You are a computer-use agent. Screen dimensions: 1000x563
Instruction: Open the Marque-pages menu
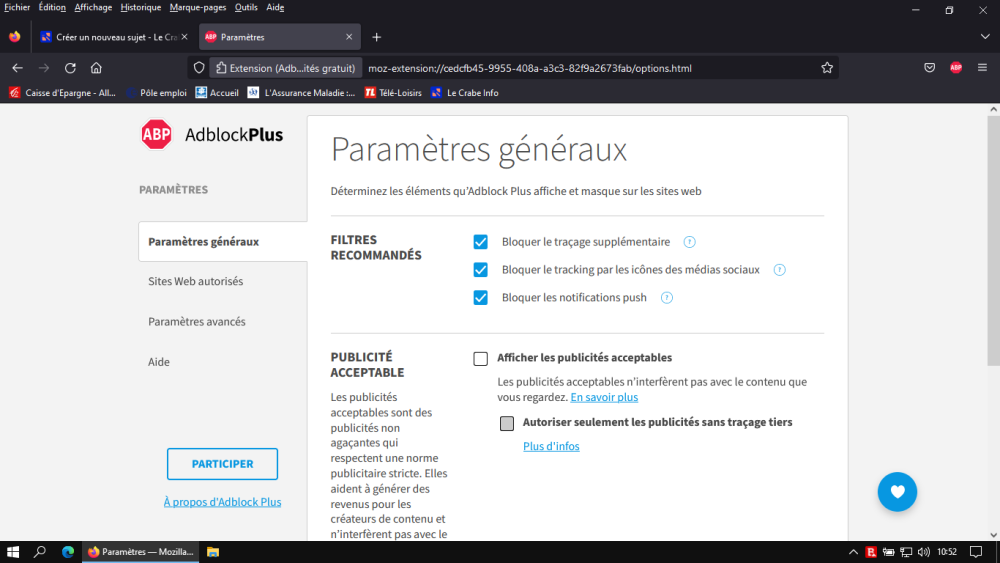pos(198,8)
